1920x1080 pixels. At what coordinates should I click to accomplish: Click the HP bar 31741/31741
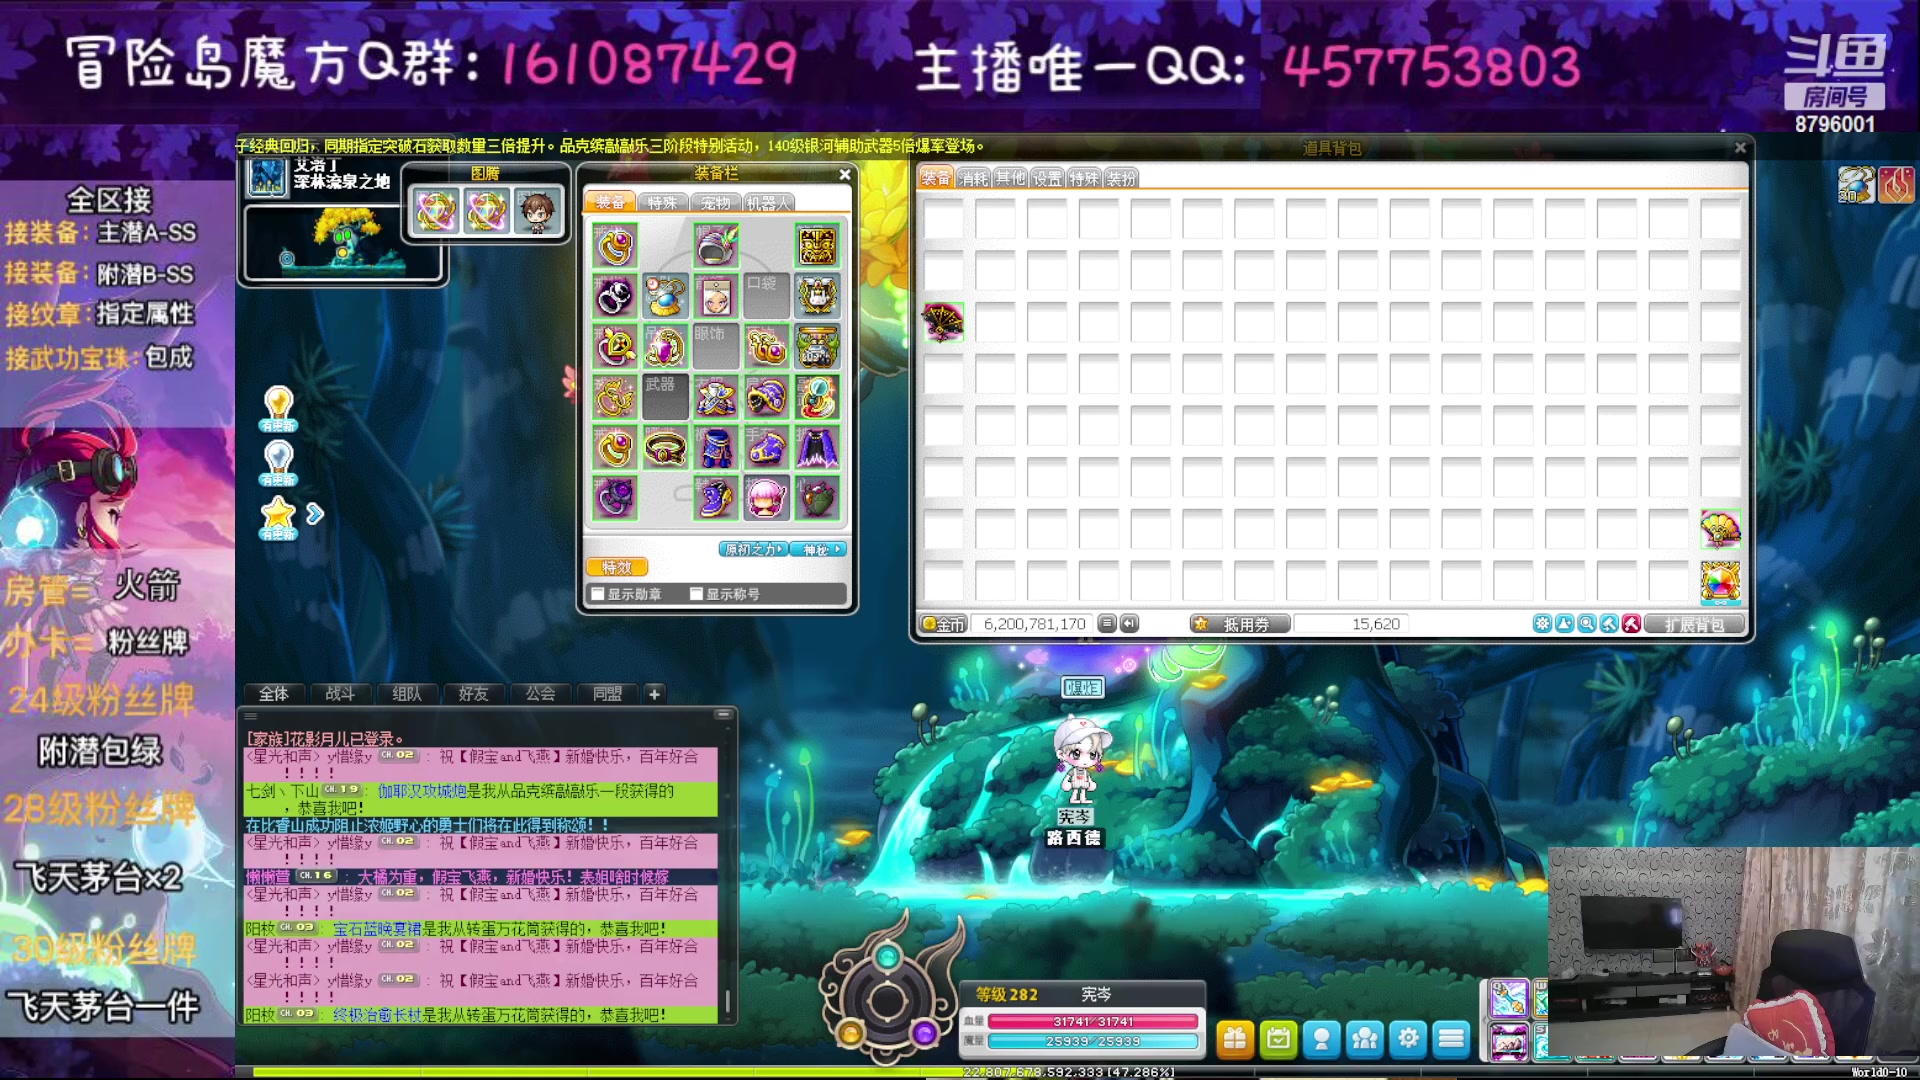click(x=1093, y=1021)
